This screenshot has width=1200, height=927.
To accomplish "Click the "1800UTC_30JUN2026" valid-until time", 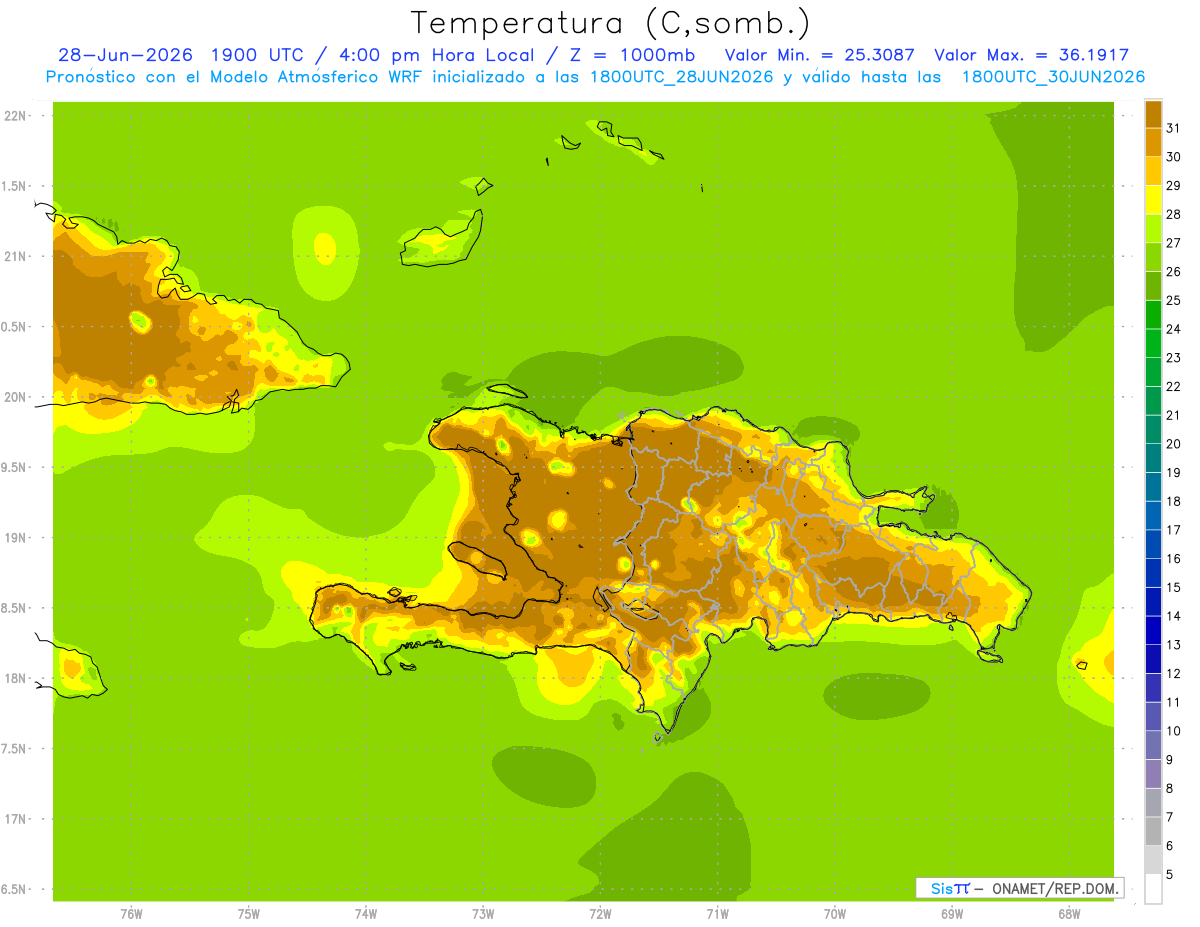I will (1053, 77).
